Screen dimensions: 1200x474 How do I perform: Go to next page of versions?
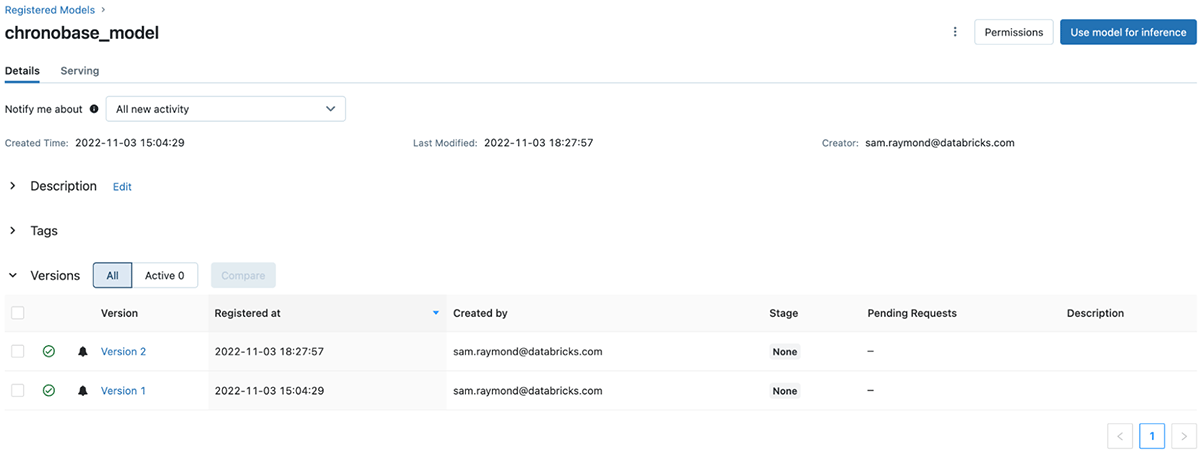(1184, 436)
